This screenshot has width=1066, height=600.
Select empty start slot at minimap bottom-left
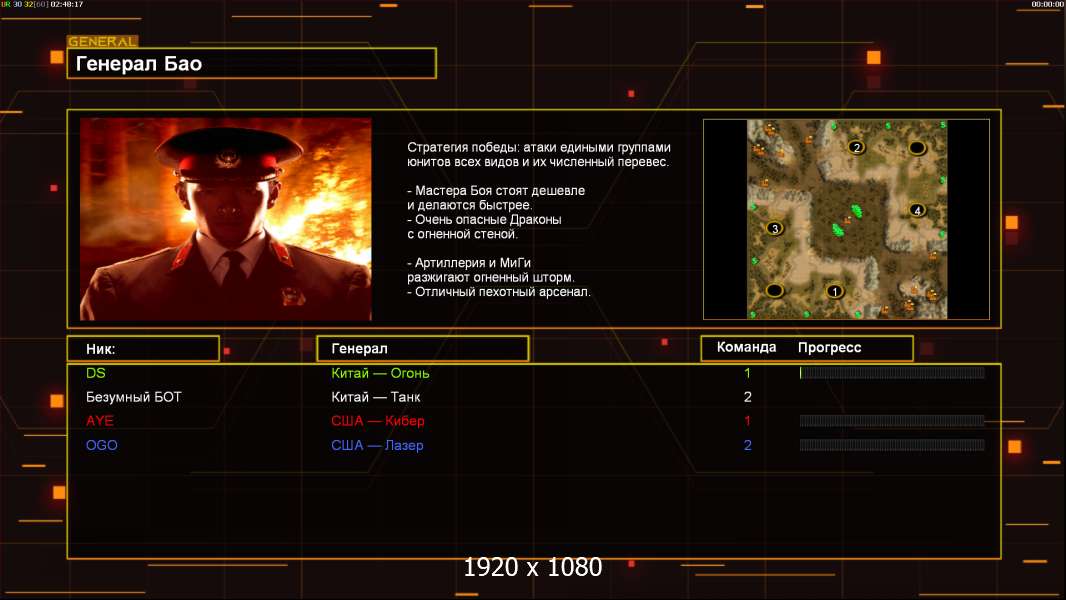[774, 291]
